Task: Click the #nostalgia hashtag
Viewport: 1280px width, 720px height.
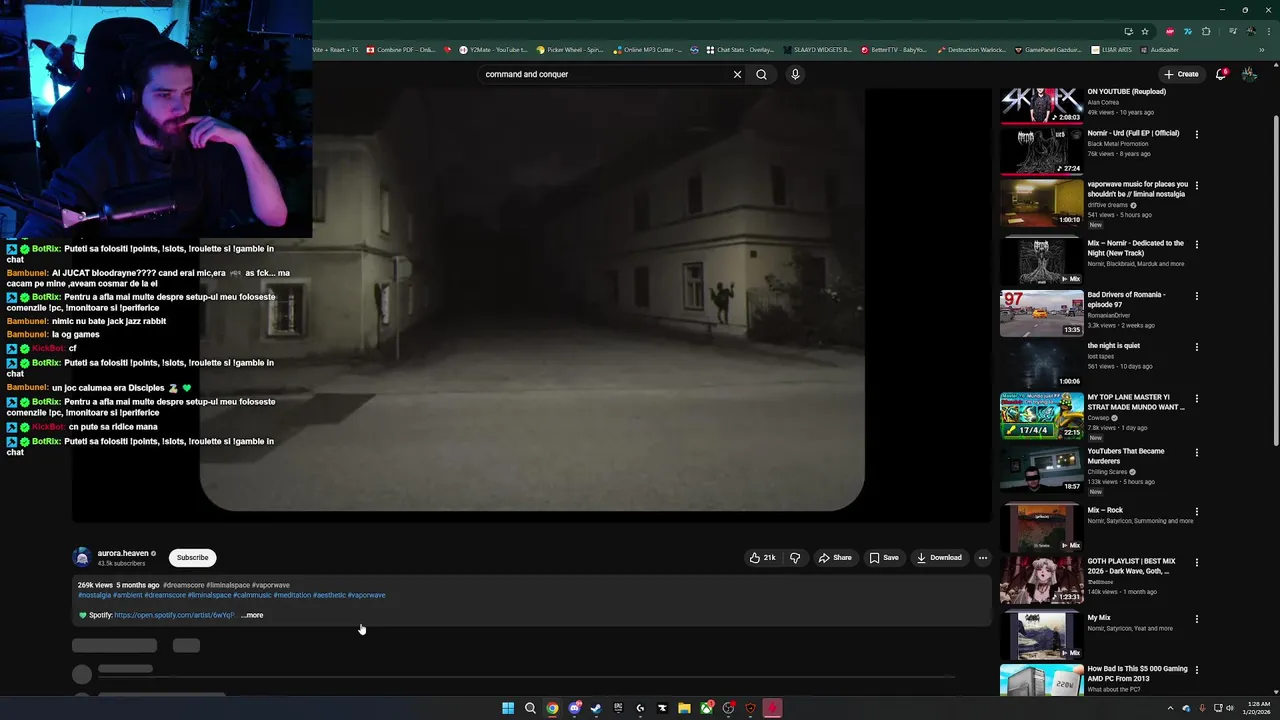Action: pyautogui.click(x=94, y=595)
